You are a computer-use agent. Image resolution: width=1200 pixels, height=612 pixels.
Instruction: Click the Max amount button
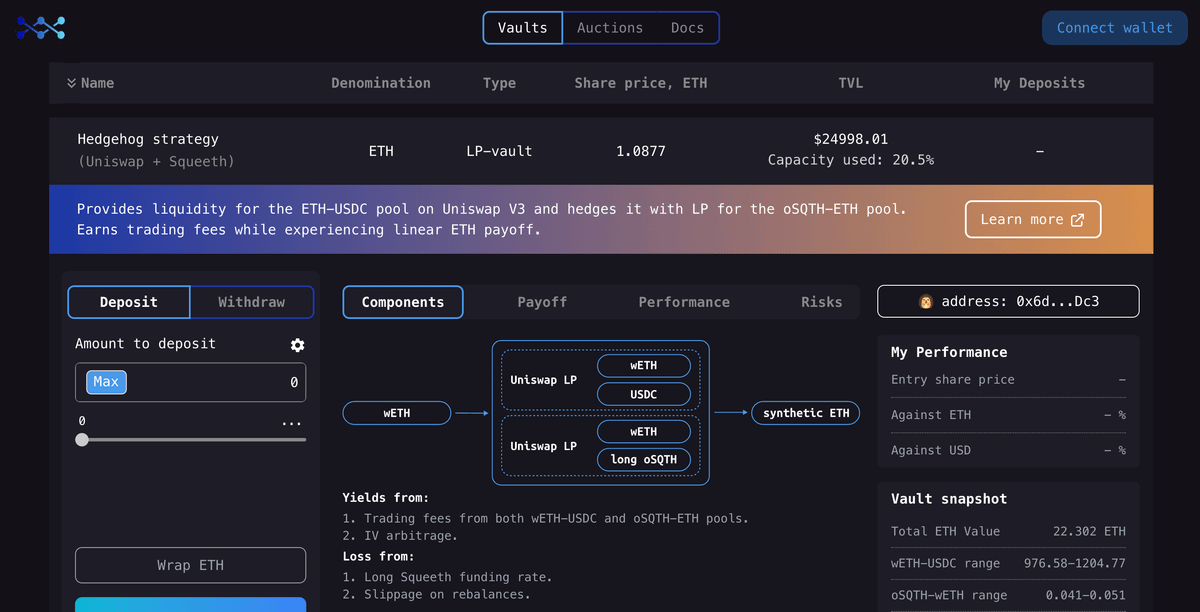106,382
